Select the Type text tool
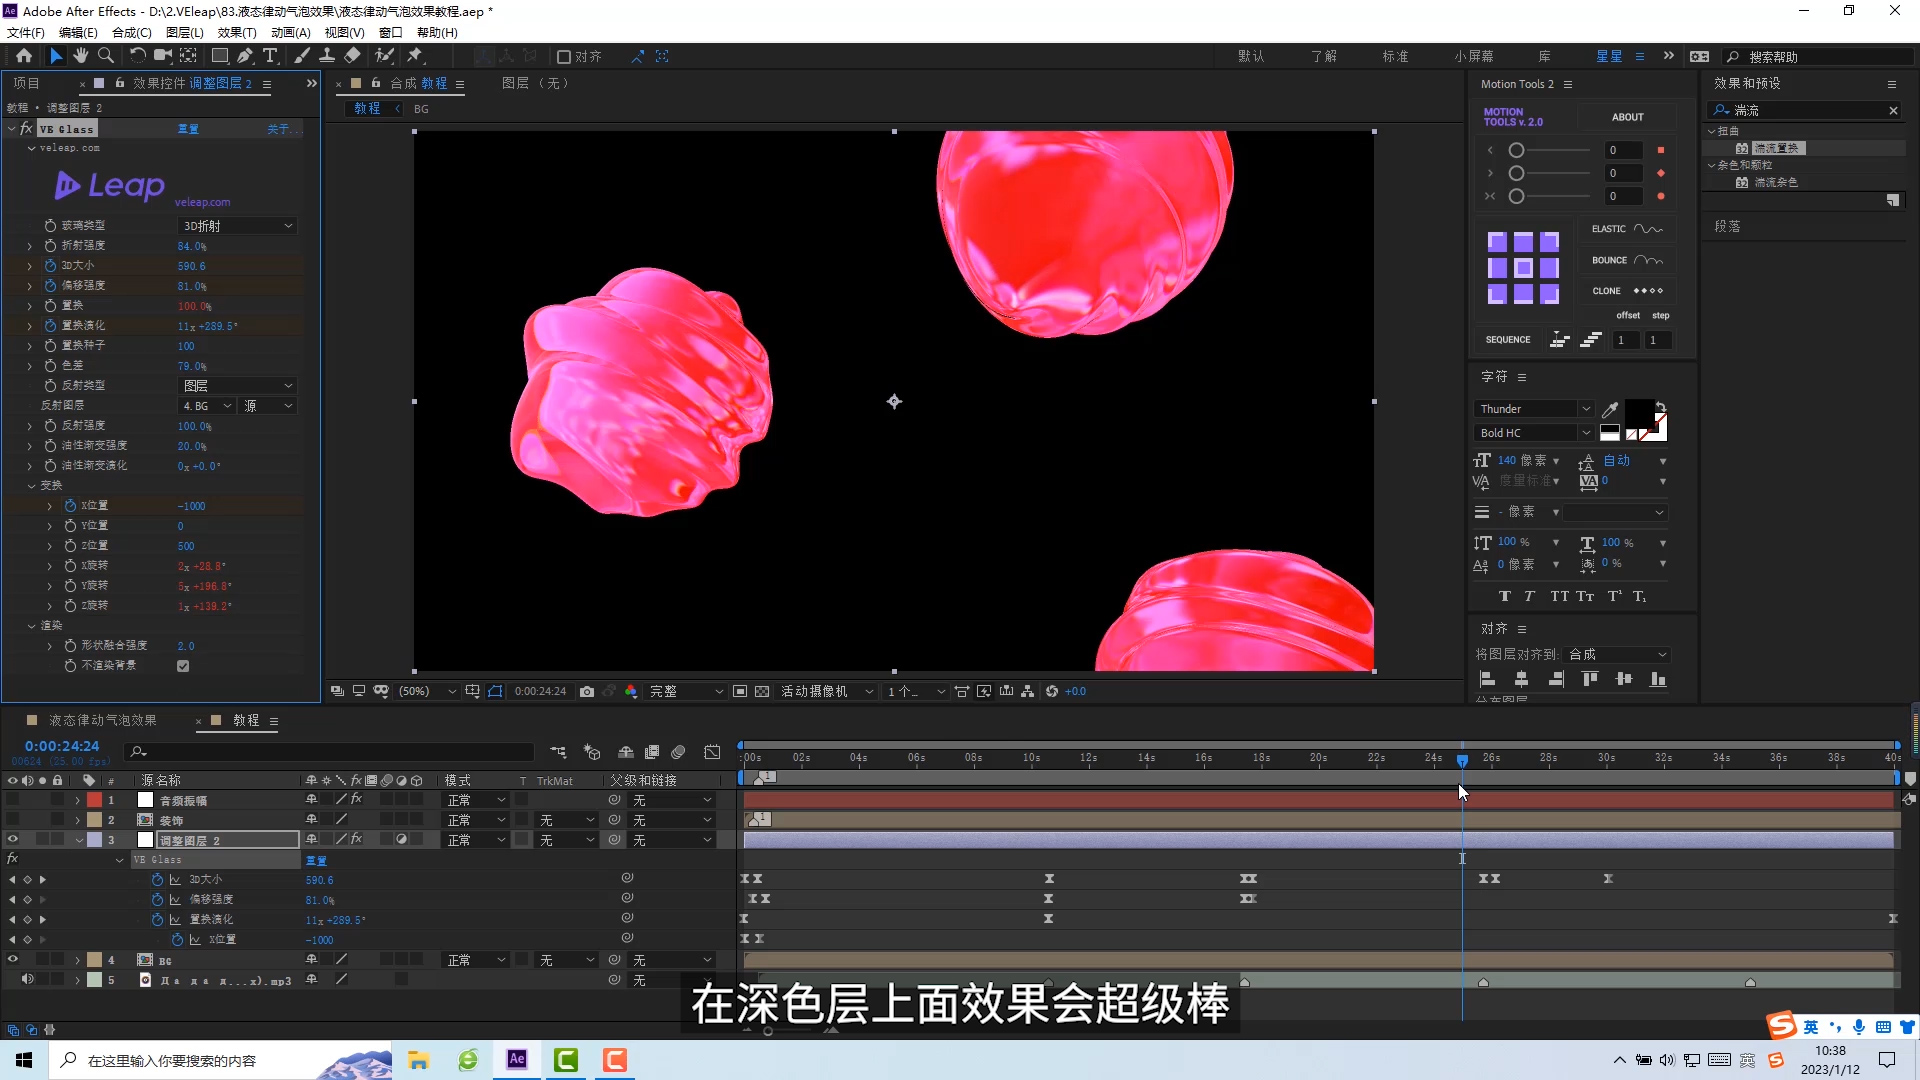This screenshot has height=1080, width=1920. [270, 56]
